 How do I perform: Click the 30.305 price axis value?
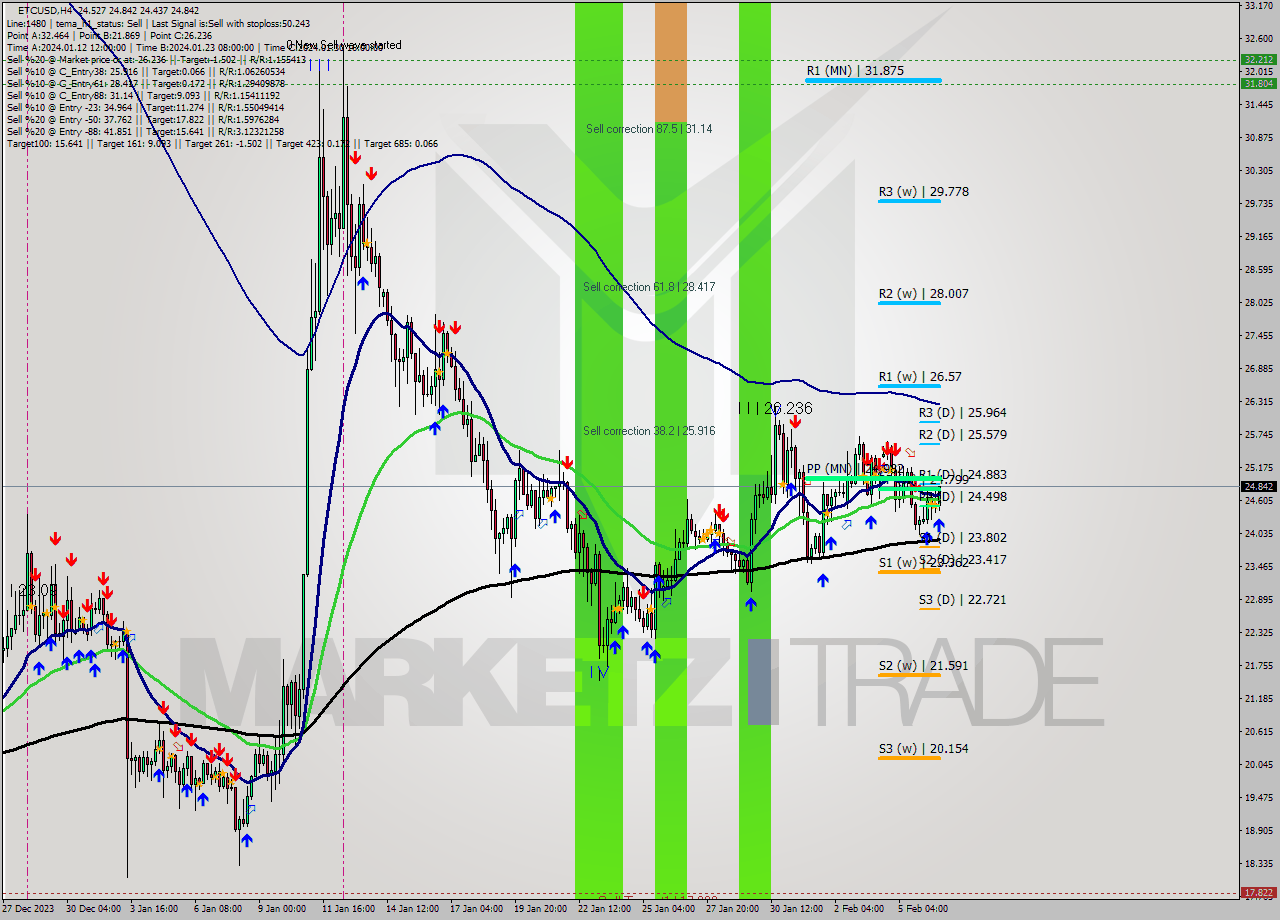pyautogui.click(x=1259, y=170)
